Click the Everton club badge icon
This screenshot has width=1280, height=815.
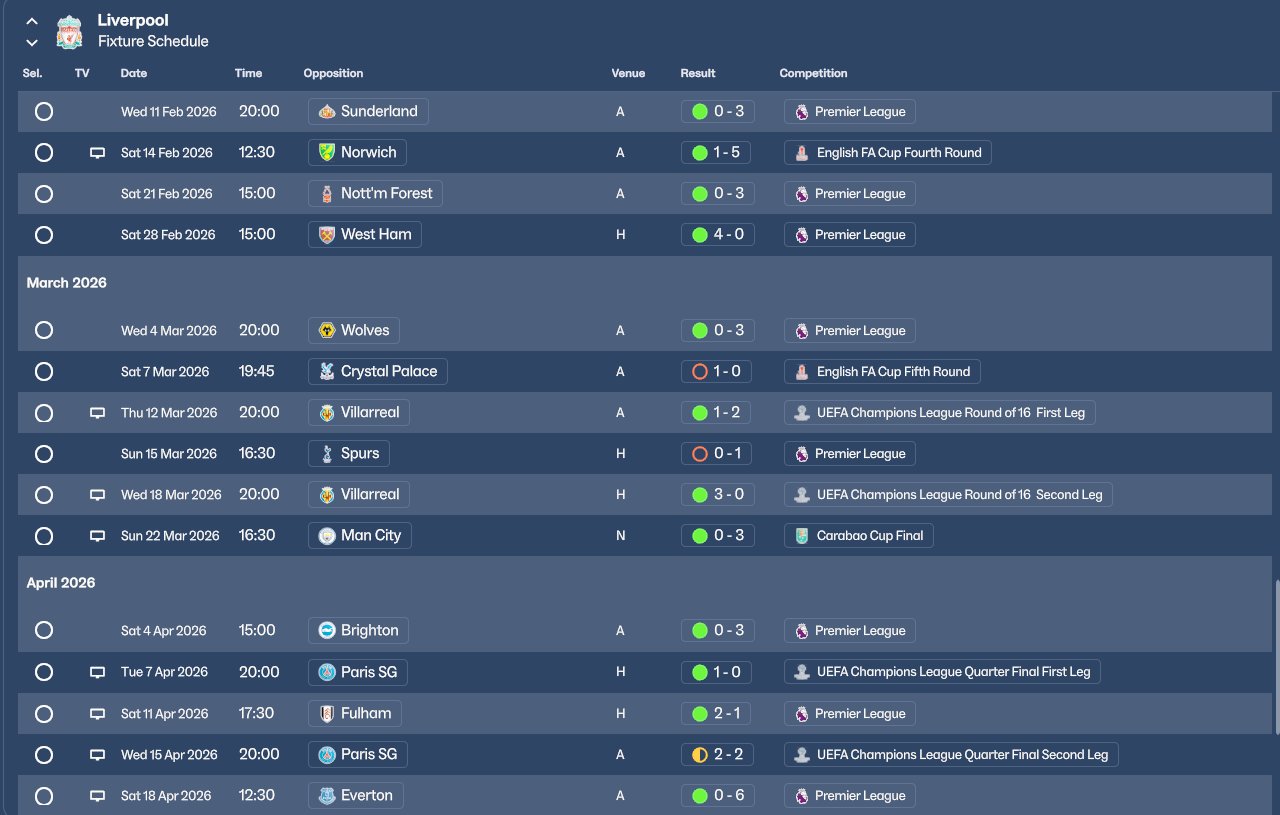[x=326, y=796]
